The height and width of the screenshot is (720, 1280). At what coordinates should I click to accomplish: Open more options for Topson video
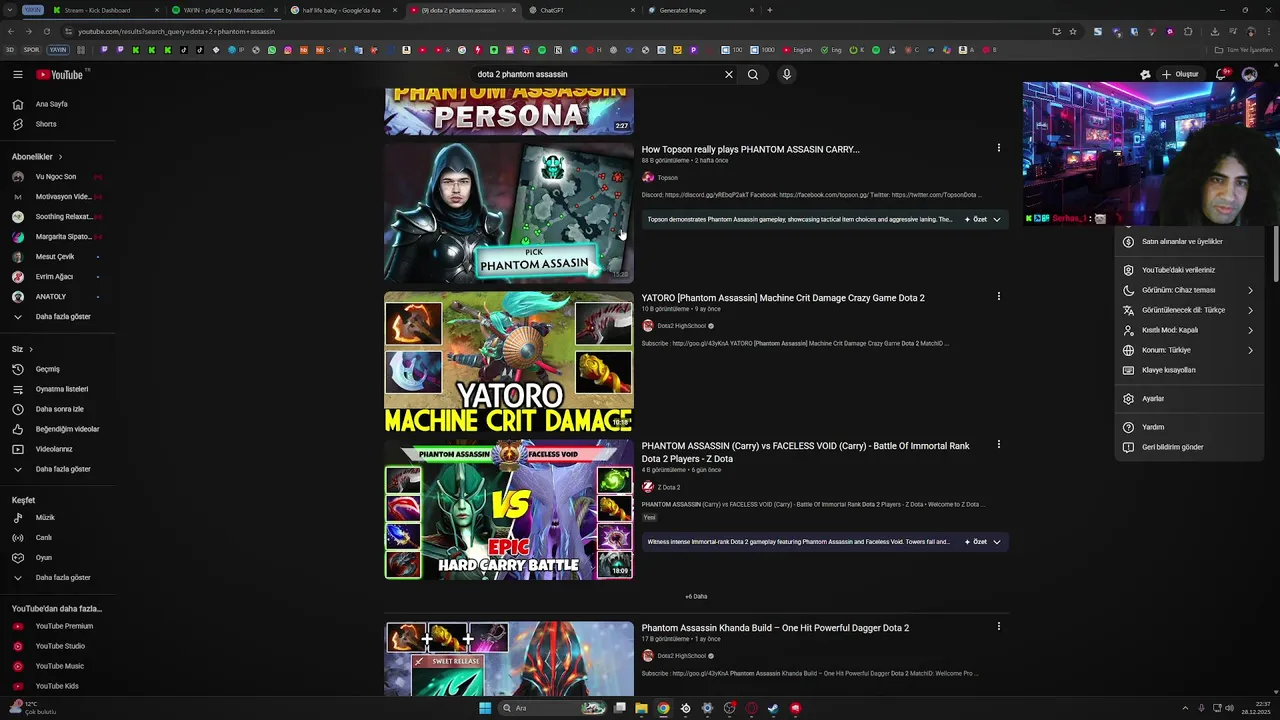click(x=998, y=148)
